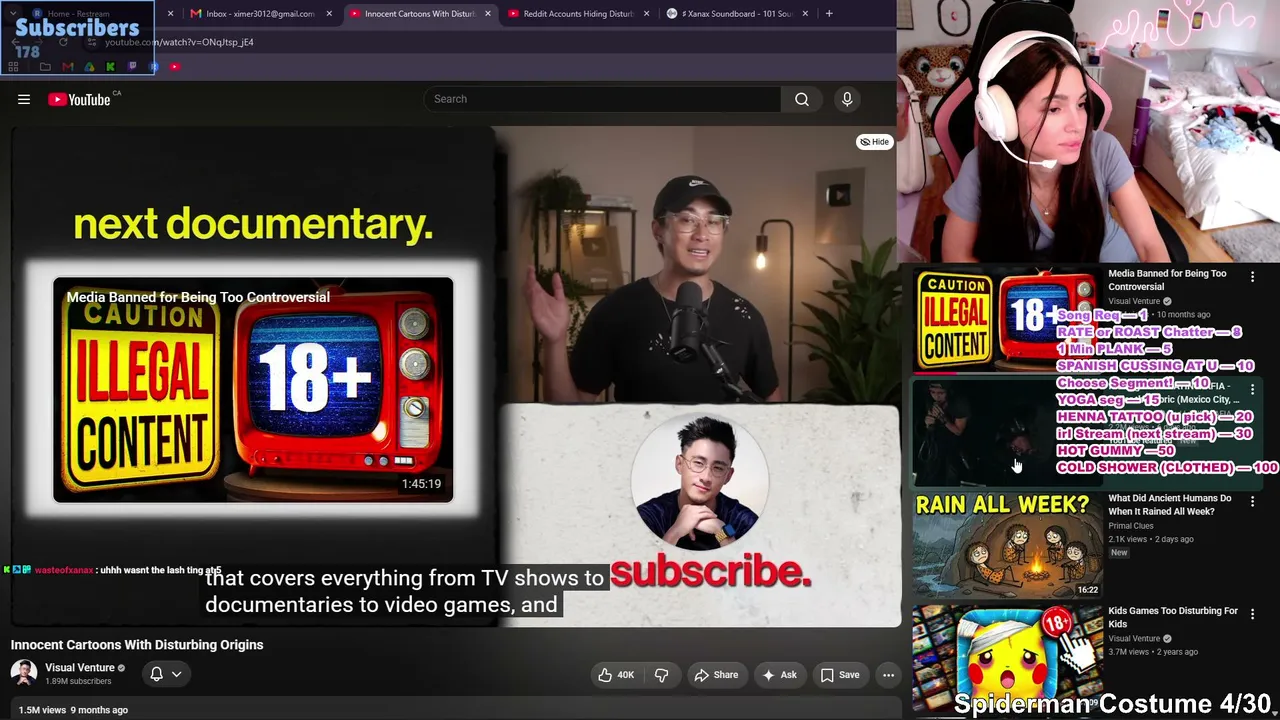Click the YouTube search magnifier button

802,99
